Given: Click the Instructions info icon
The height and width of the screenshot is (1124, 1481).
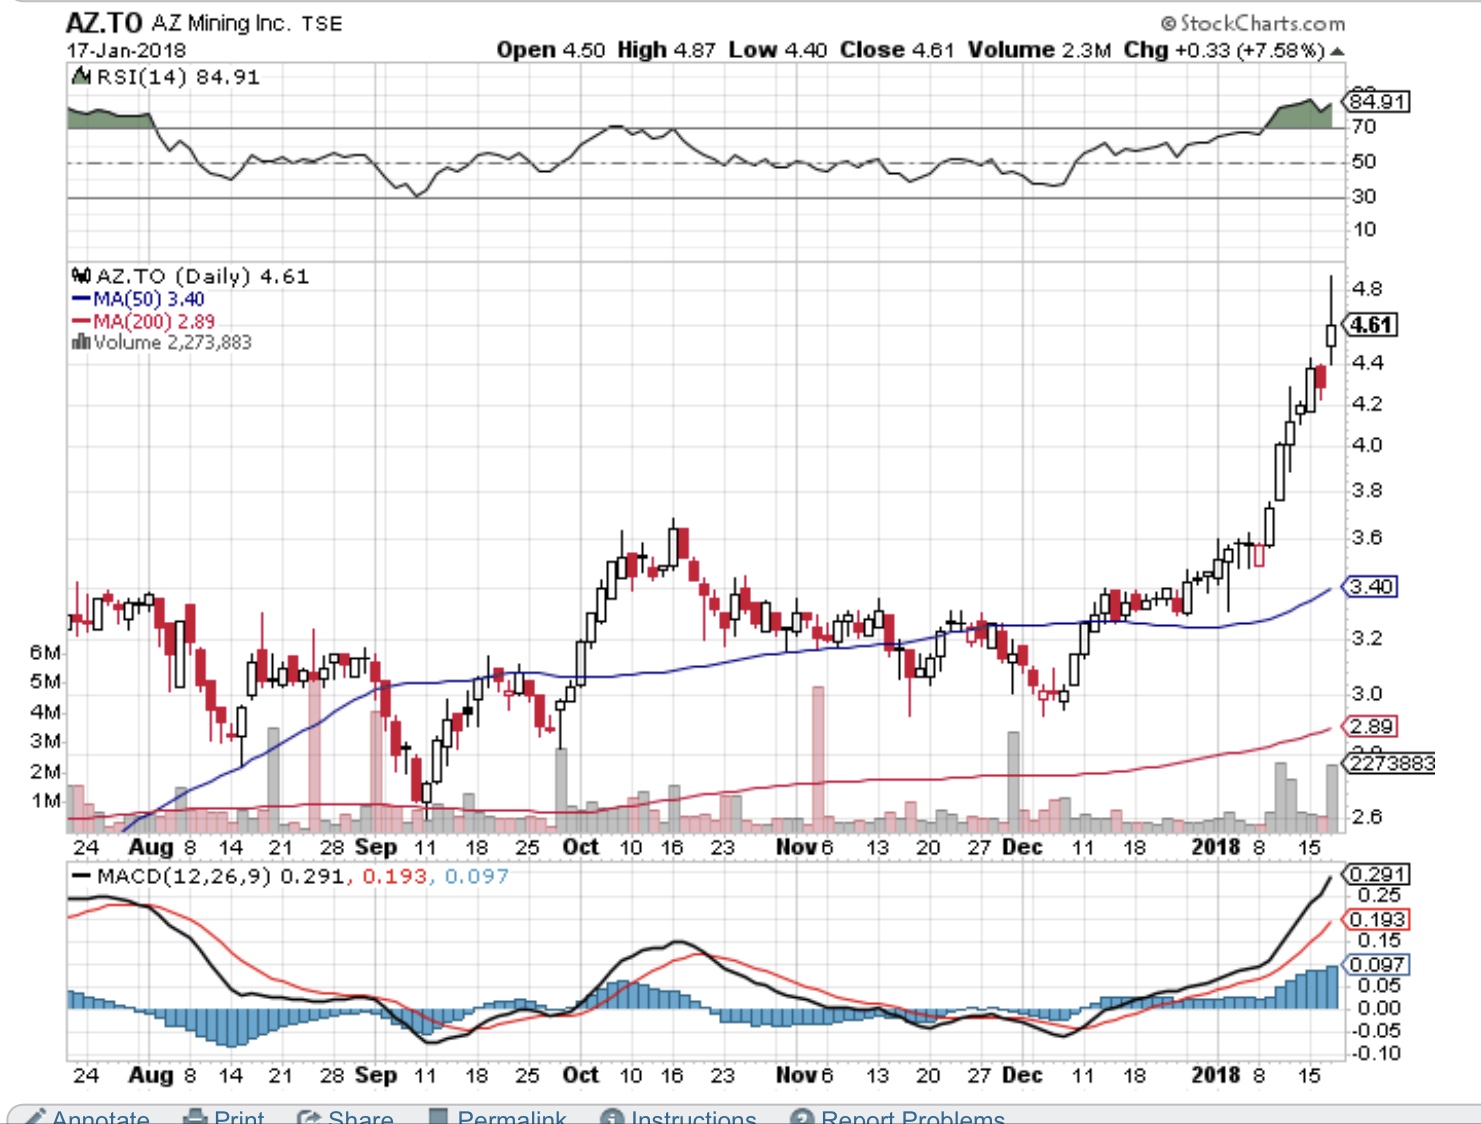Looking at the screenshot, I should tap(611, 1116).
